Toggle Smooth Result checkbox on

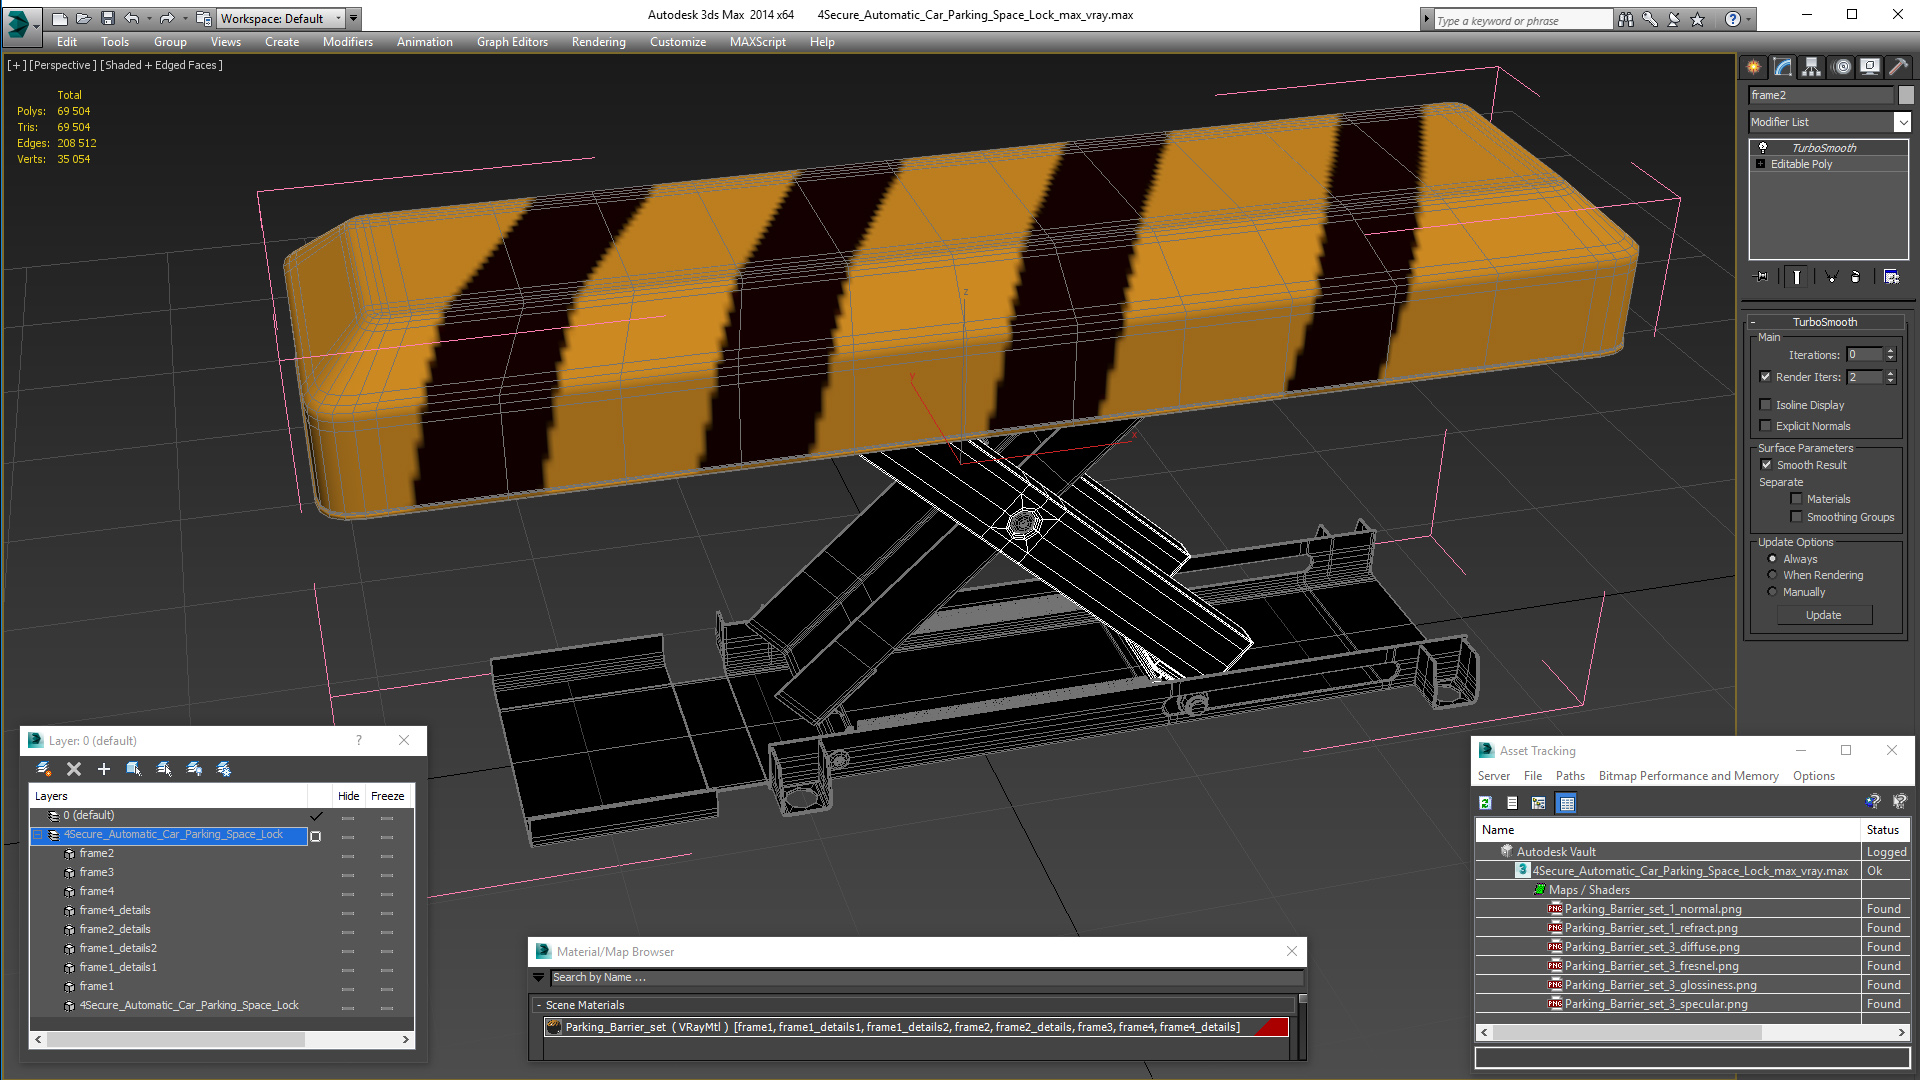[x=1766, y=464]
